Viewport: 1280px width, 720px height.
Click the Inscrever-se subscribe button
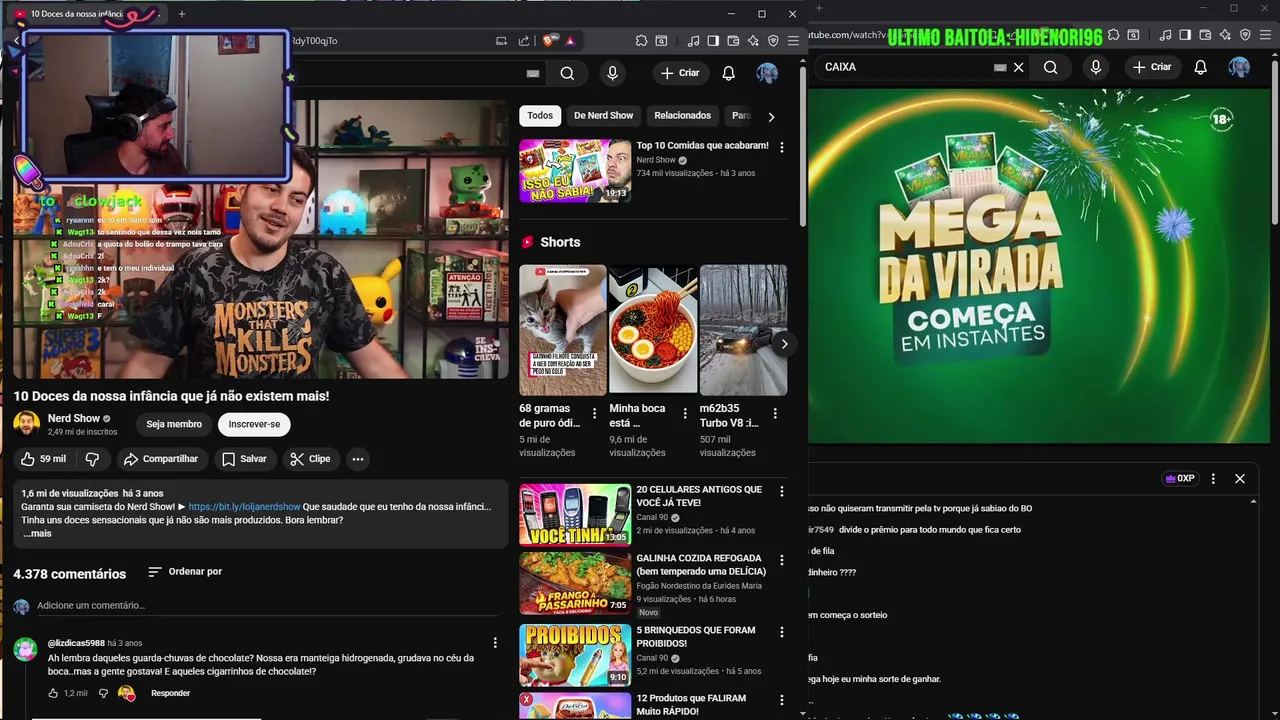[x=254, y=424]
